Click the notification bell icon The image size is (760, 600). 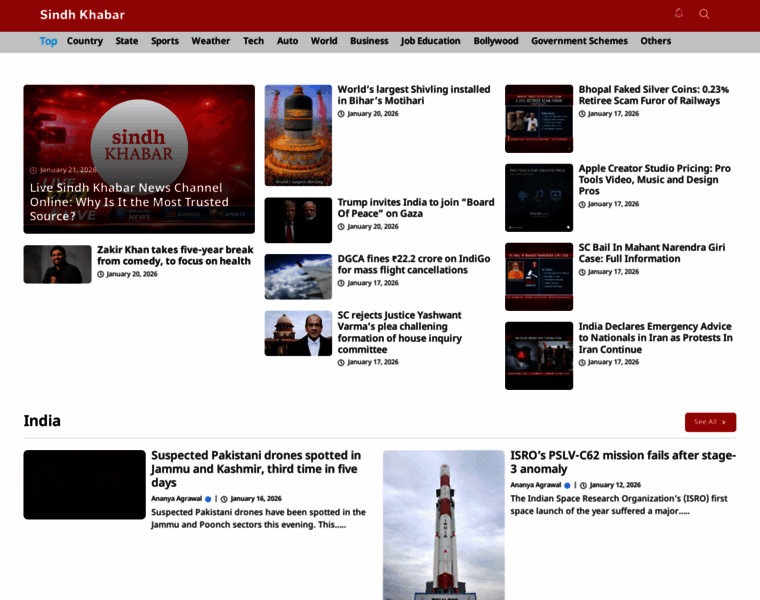tap(679, 14)
